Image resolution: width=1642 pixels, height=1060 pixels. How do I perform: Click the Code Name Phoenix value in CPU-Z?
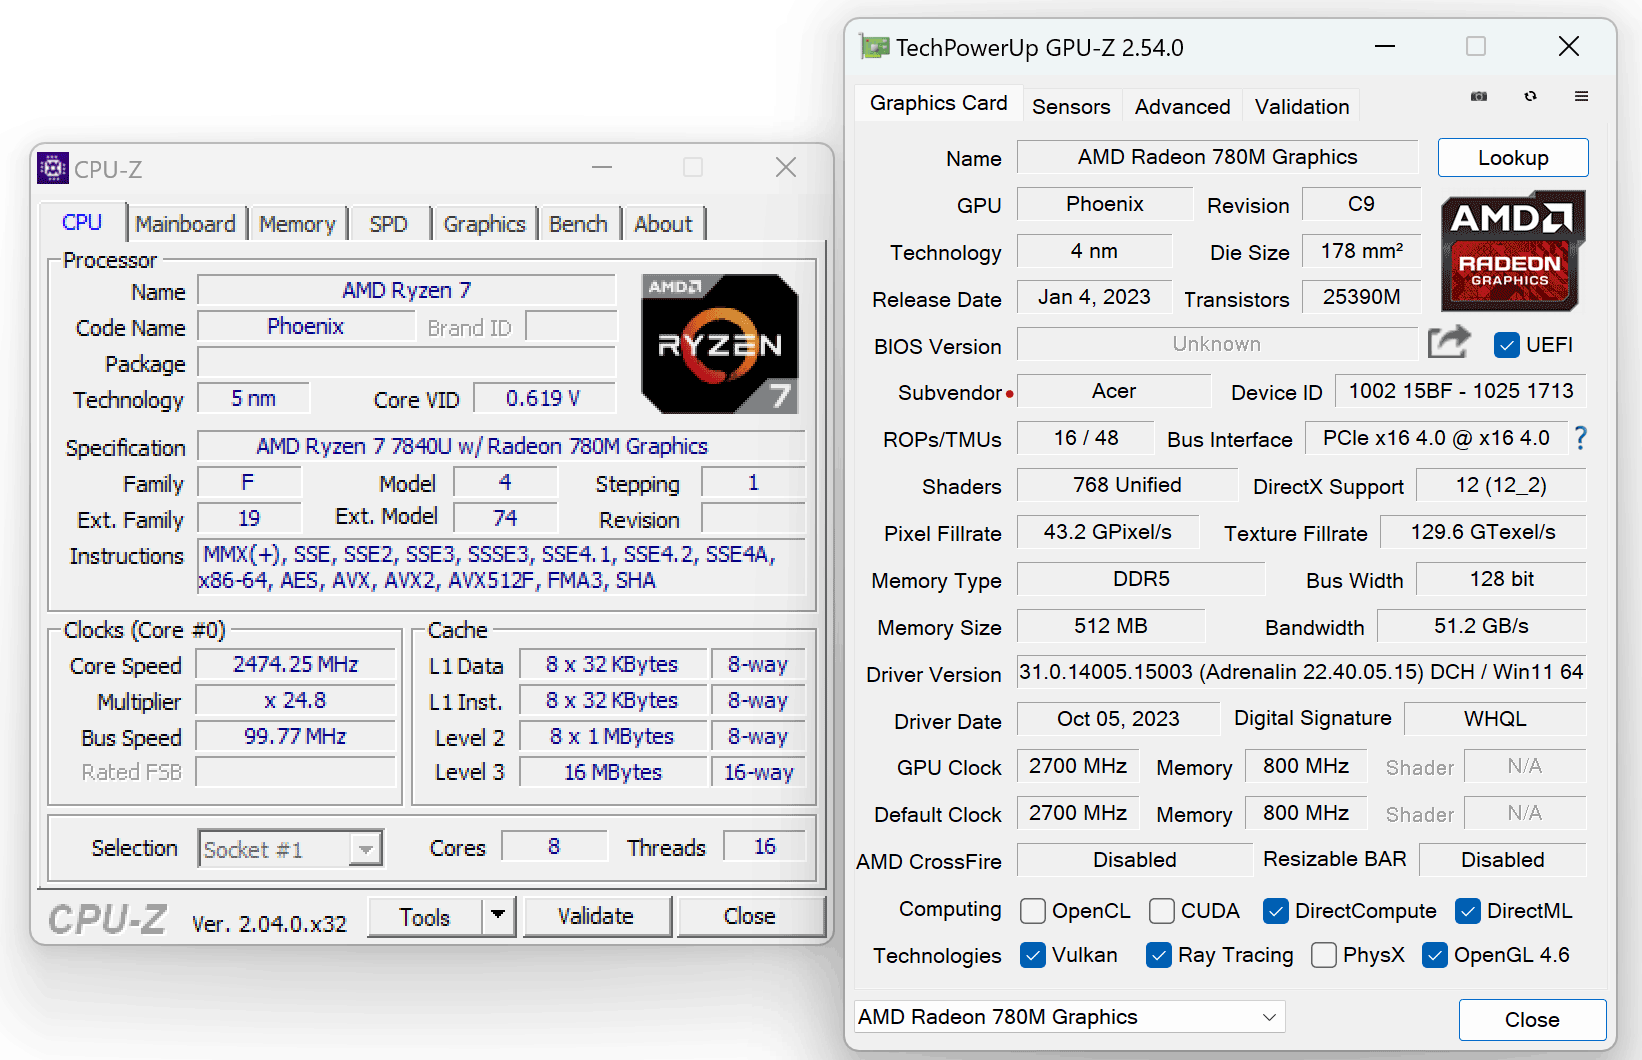pyautogui.click(x=306, y=326)
